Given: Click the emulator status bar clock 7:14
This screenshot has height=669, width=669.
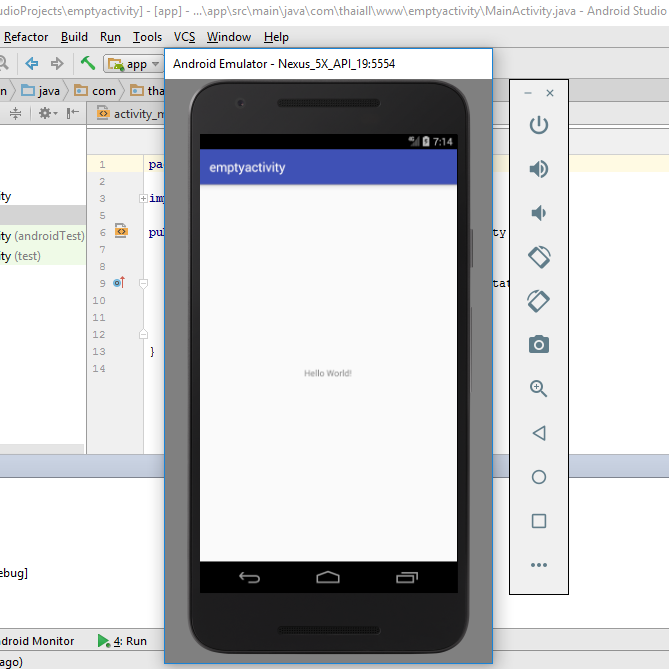Looking at the screenshot, I should 442,142.
